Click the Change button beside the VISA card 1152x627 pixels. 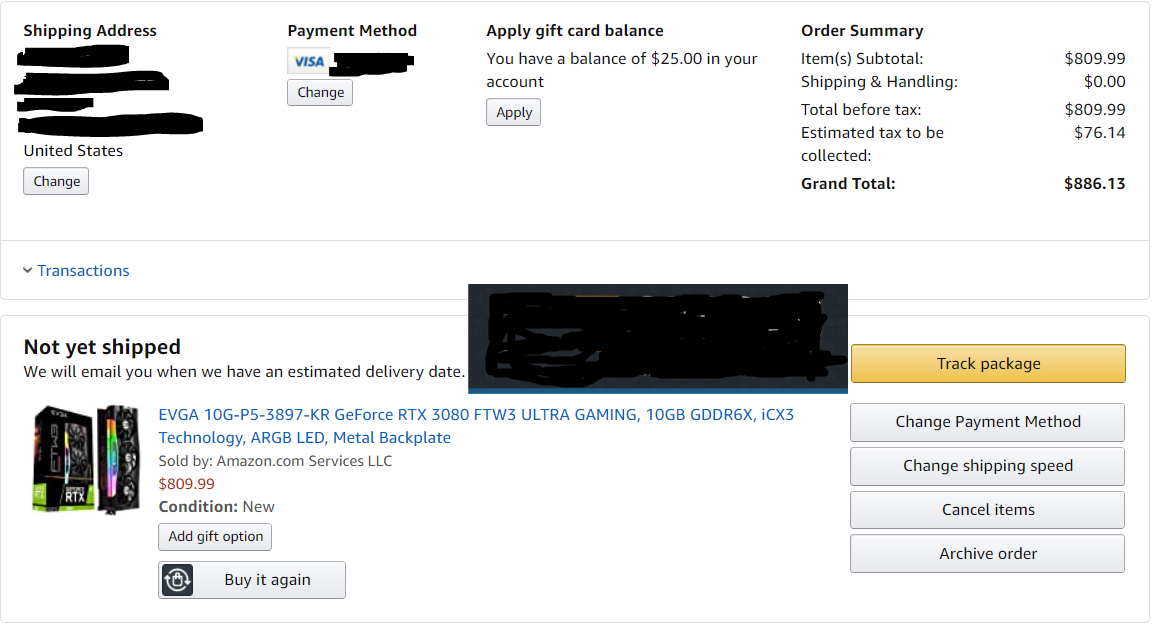(x=320, y=92)
